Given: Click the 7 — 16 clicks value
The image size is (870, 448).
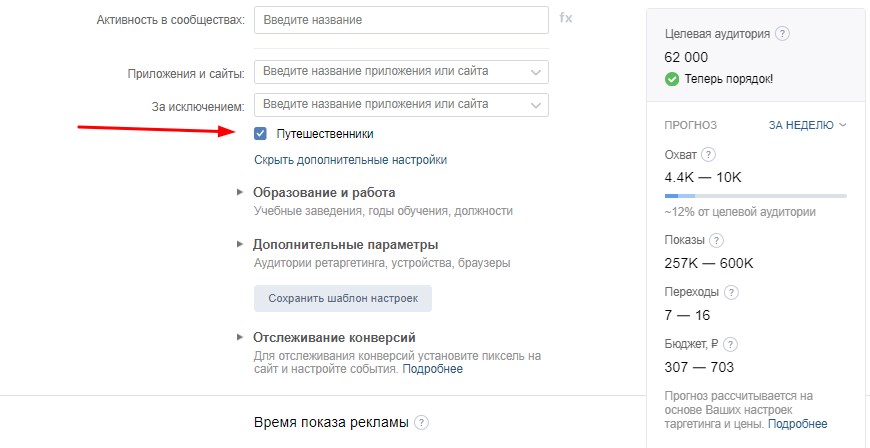Looking at the screenshot, I should coord(687,316).
